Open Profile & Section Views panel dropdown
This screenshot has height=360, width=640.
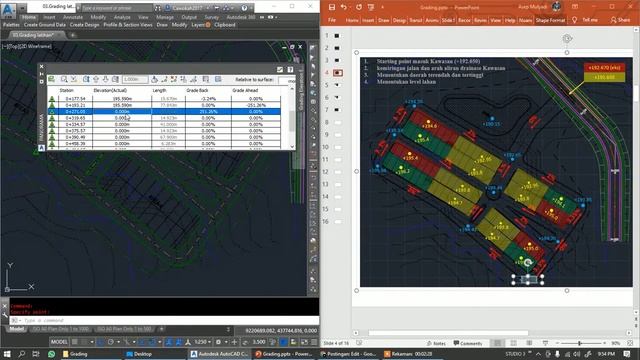point(128,25)
